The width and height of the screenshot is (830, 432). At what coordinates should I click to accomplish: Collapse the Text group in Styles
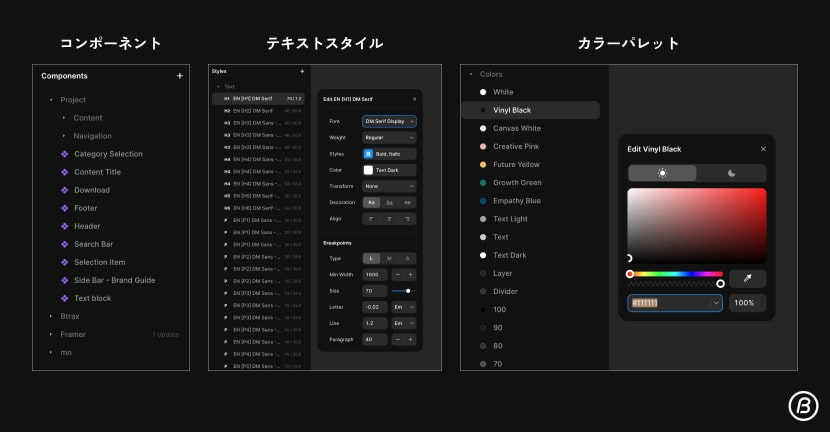(x=218, y=86)
